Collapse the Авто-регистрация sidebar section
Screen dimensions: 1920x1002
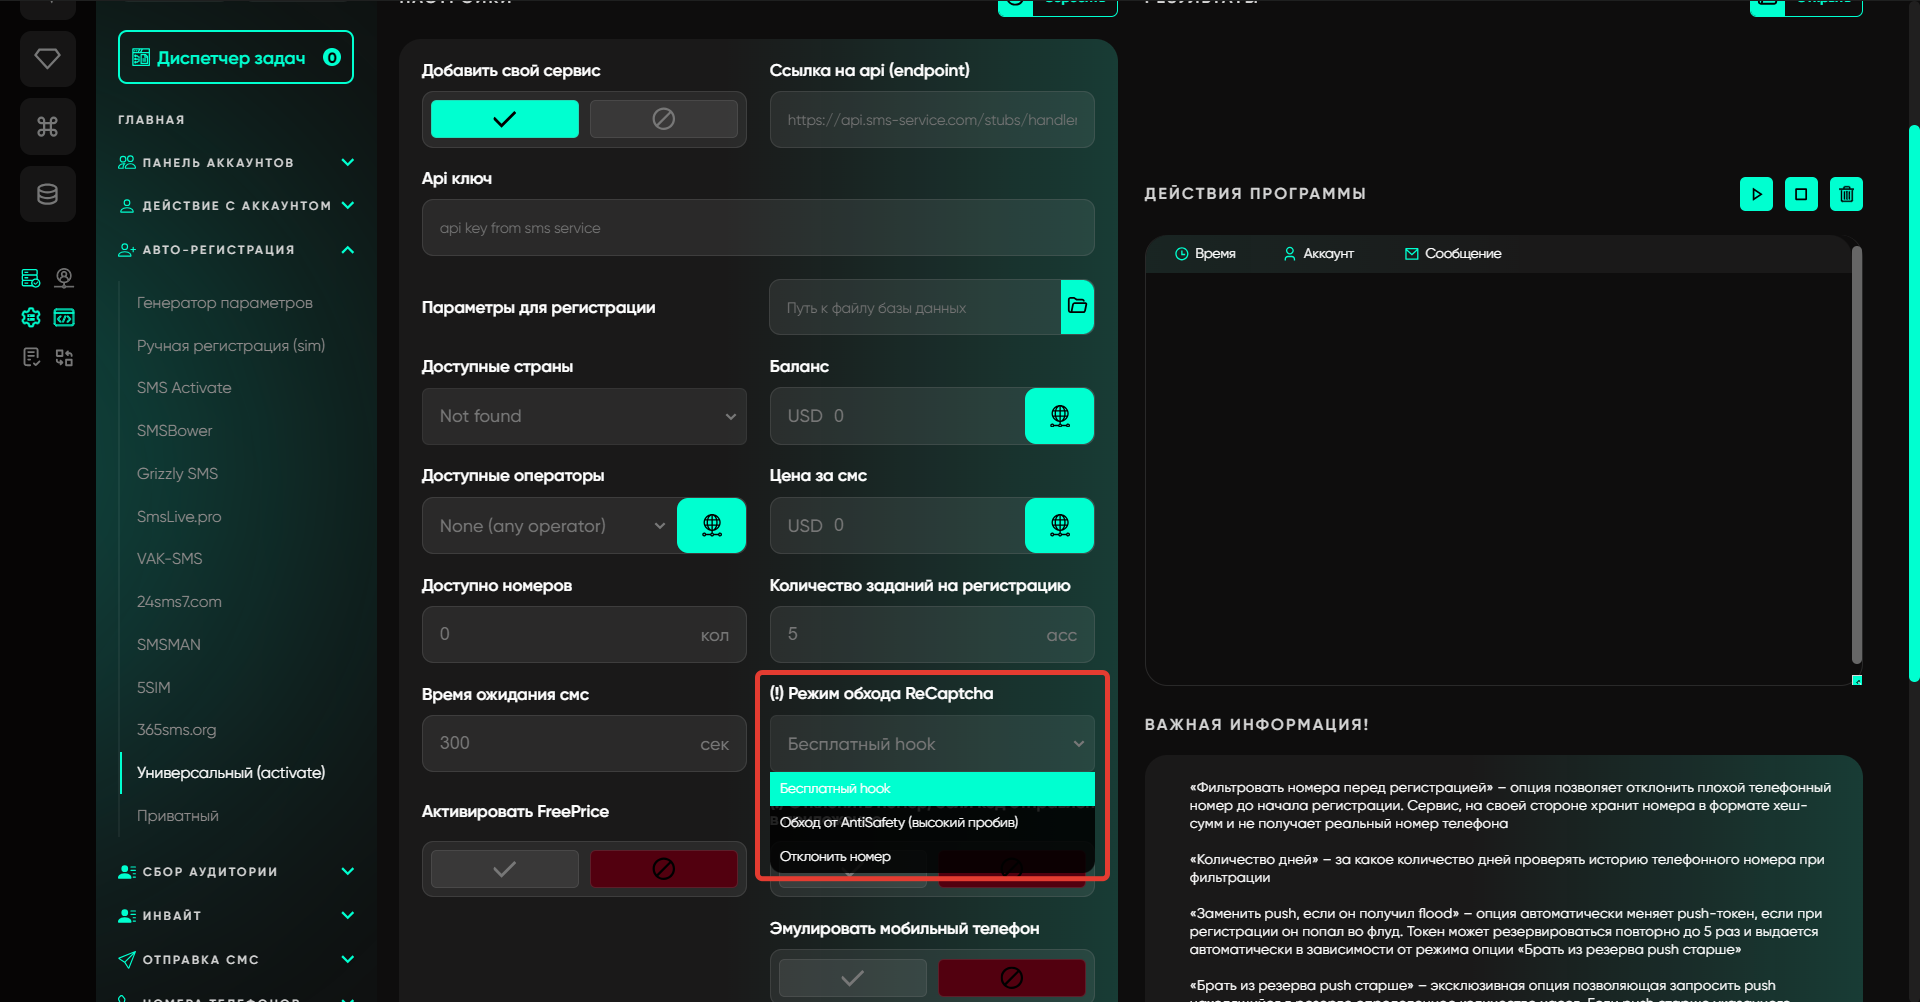point(347,250)
